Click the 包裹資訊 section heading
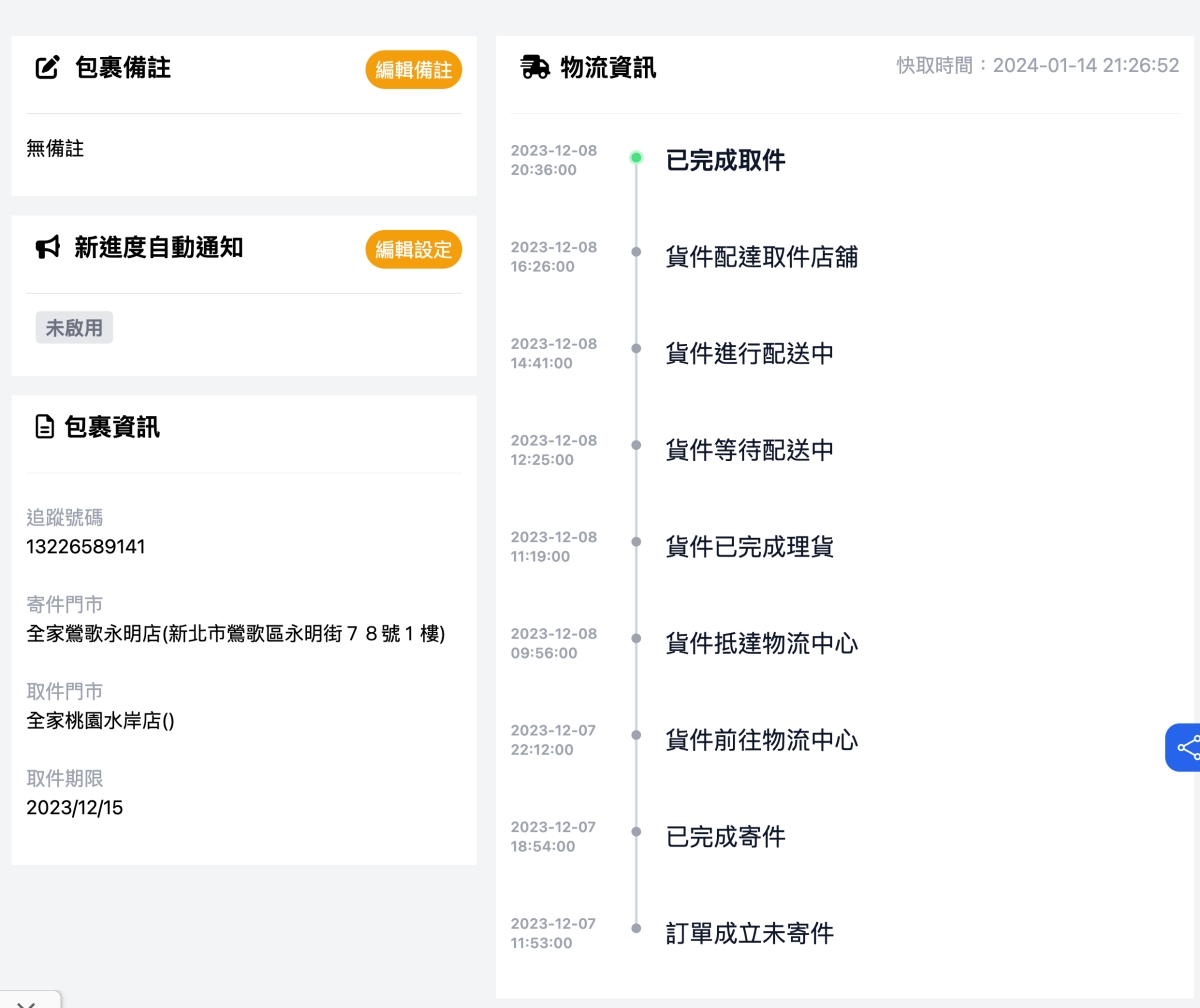Viewport: 1200px width, 1008px height. pos(112,428)
